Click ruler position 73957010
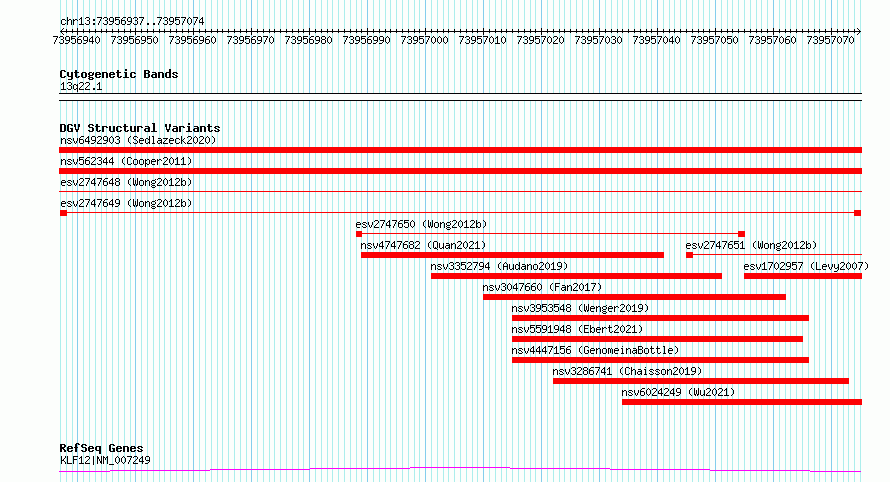 [x=482, y=40]
